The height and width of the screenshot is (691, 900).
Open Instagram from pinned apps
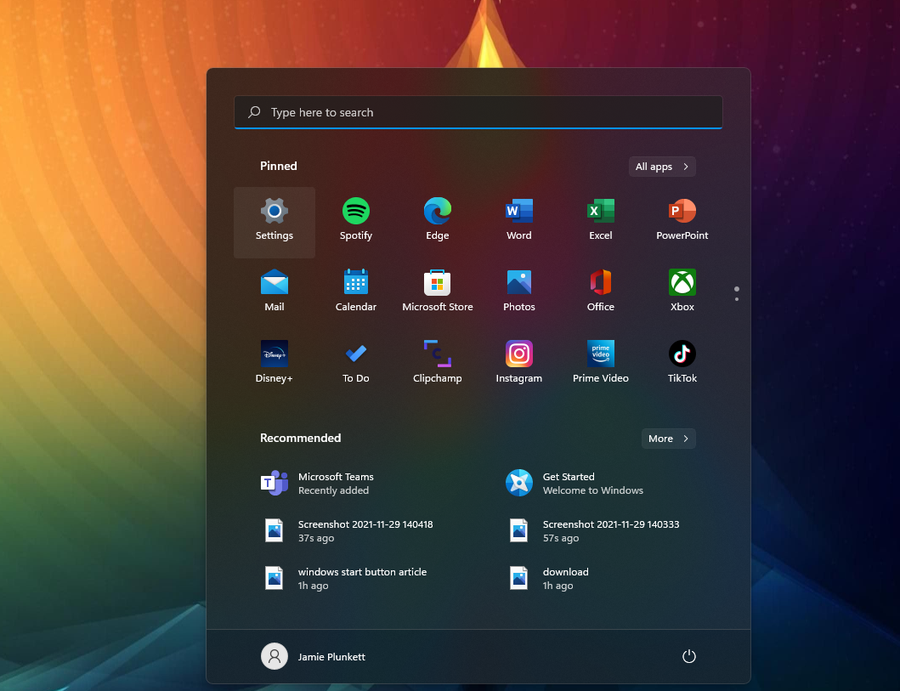(x=519, y=354)
